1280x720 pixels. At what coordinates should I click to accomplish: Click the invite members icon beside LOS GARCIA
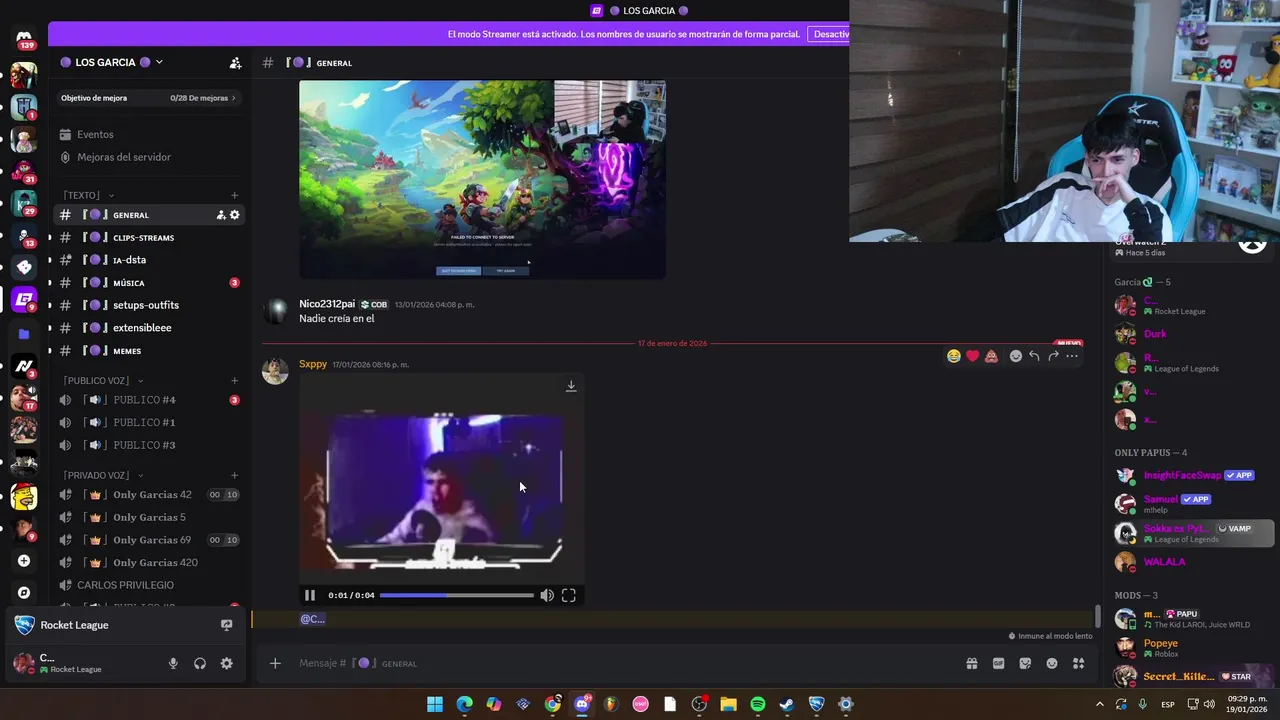click(235, 63)
